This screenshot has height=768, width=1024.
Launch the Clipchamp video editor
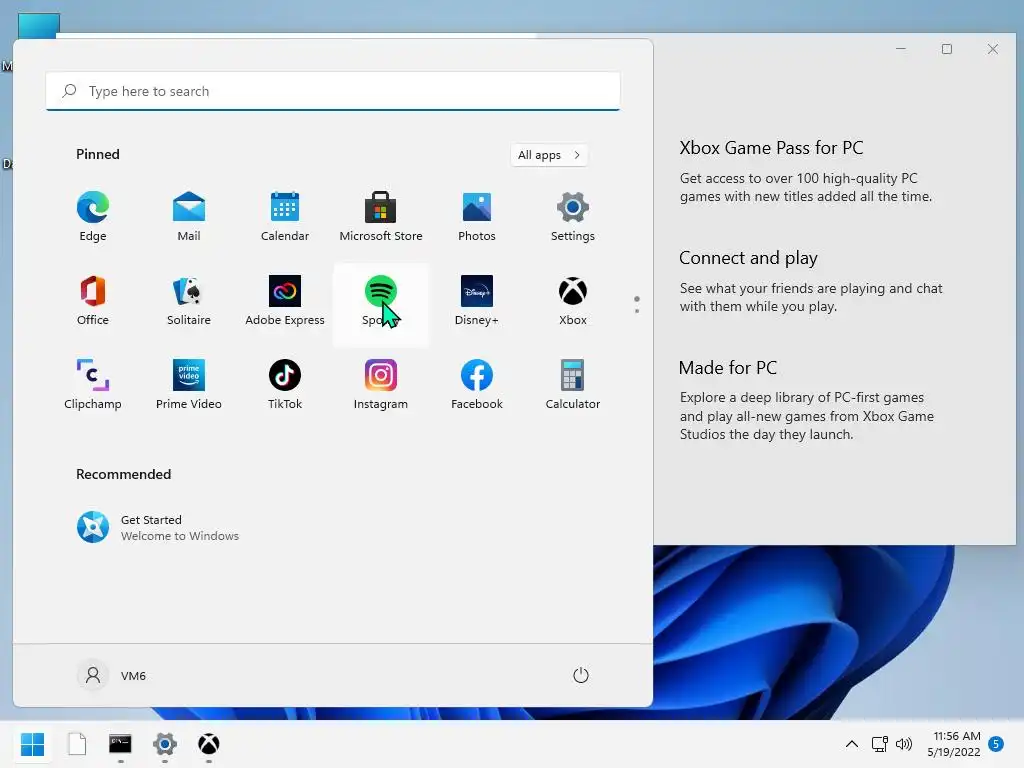tap(93, 385)
